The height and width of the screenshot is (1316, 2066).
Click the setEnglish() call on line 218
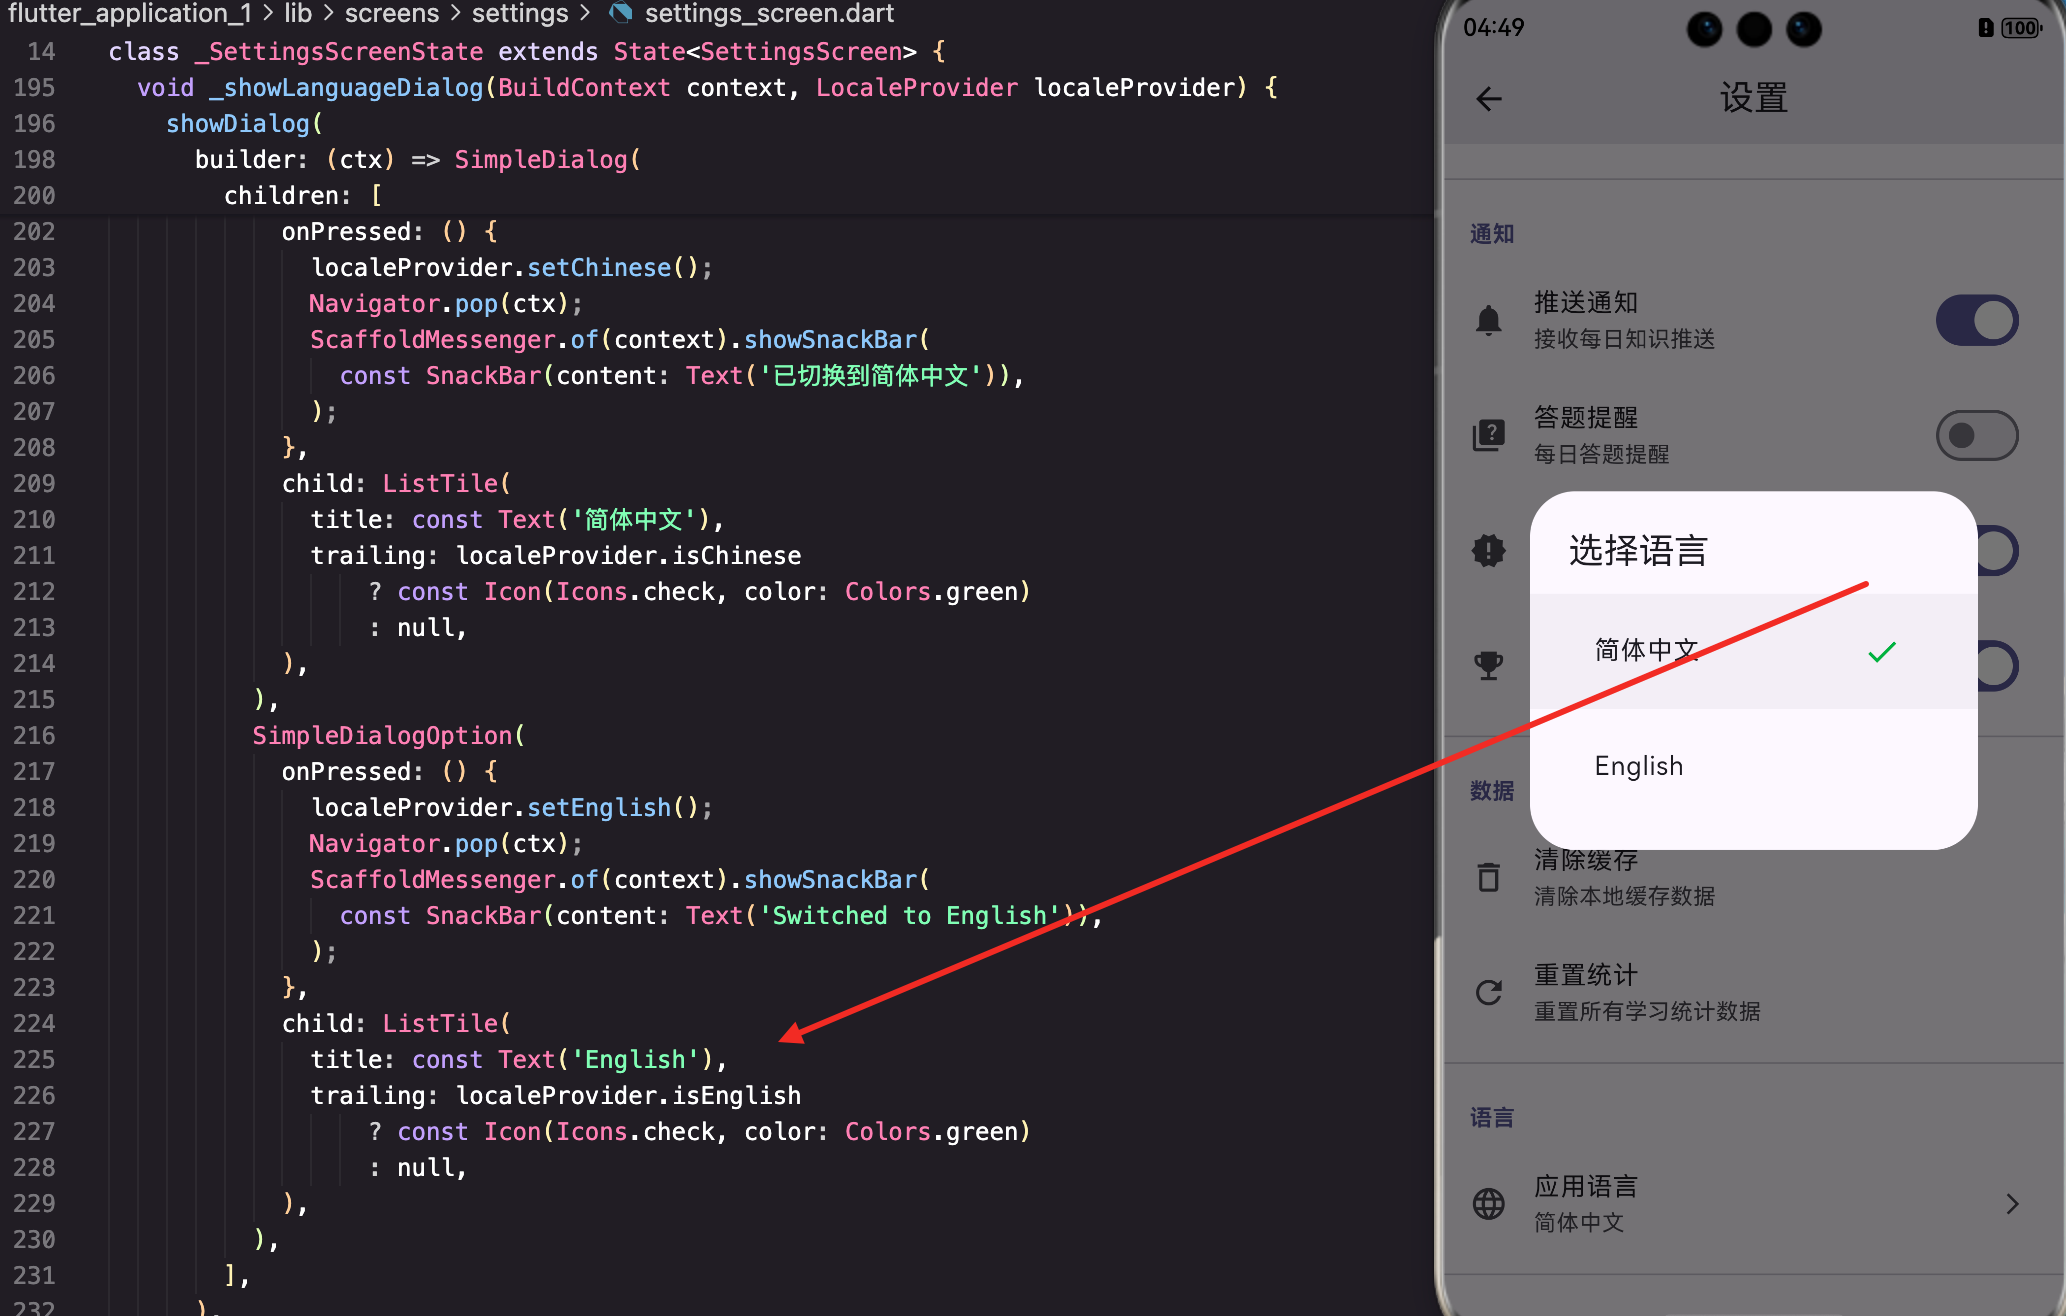(611, 807)
